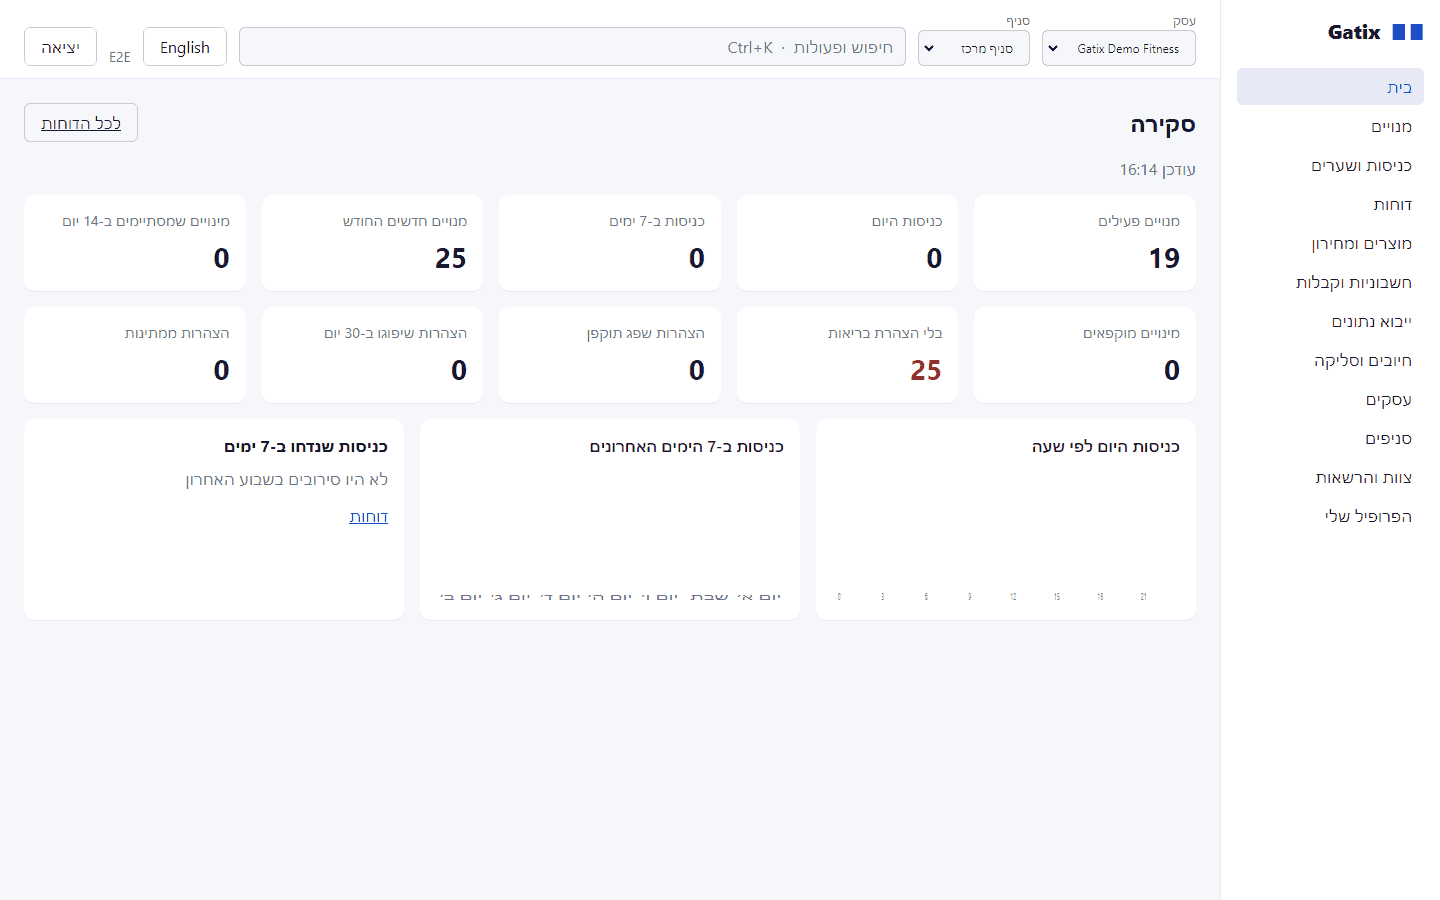Open עסקים in the sidebar
This screenshot has width=1440, height=900.
click(x=1330, y=399)
